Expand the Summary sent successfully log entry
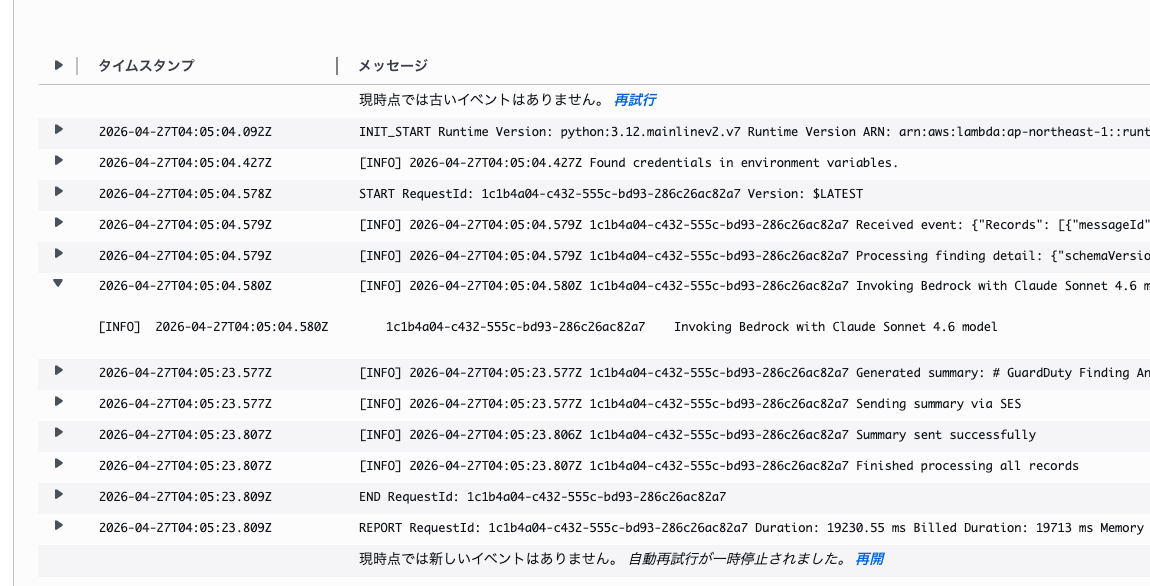The width and height of the screenshot is (1150, 586). 59,435
